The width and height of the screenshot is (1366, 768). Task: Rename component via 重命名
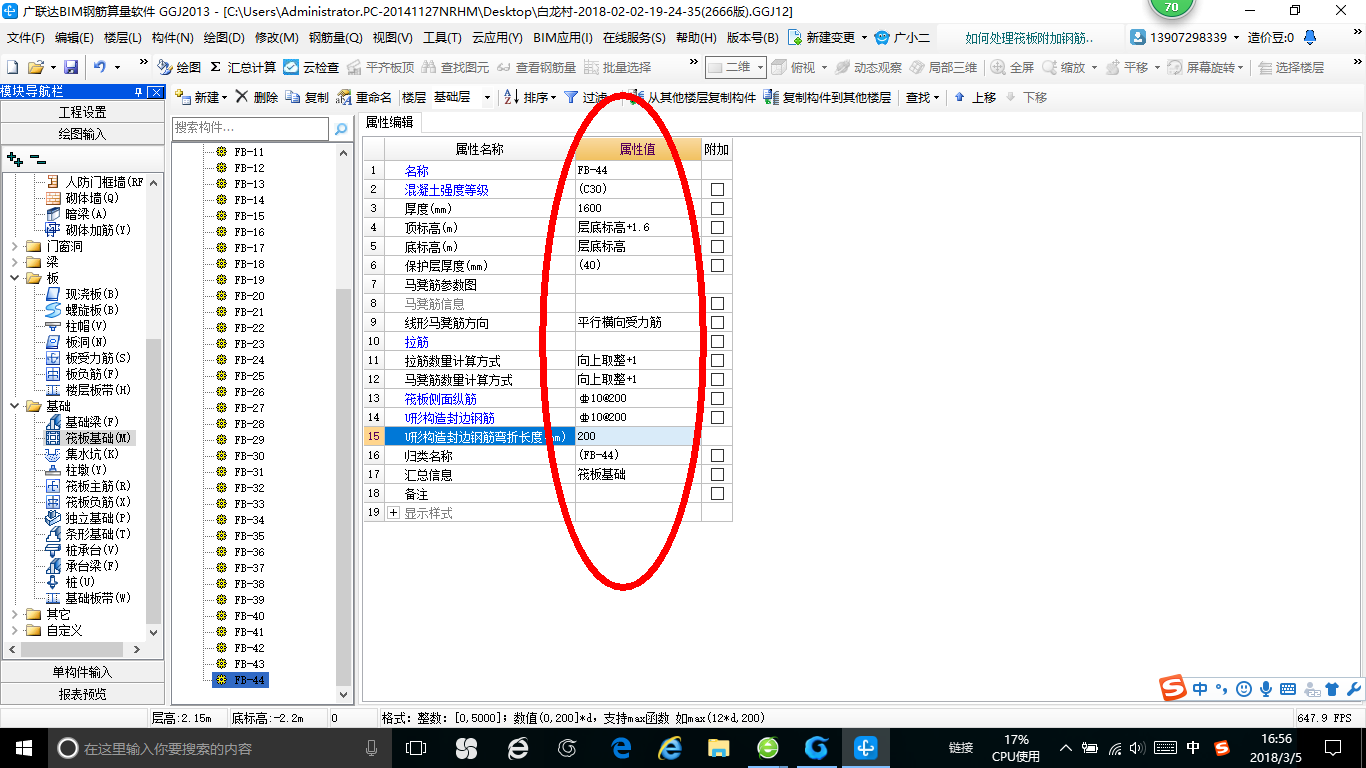click(x=364, y=97)
